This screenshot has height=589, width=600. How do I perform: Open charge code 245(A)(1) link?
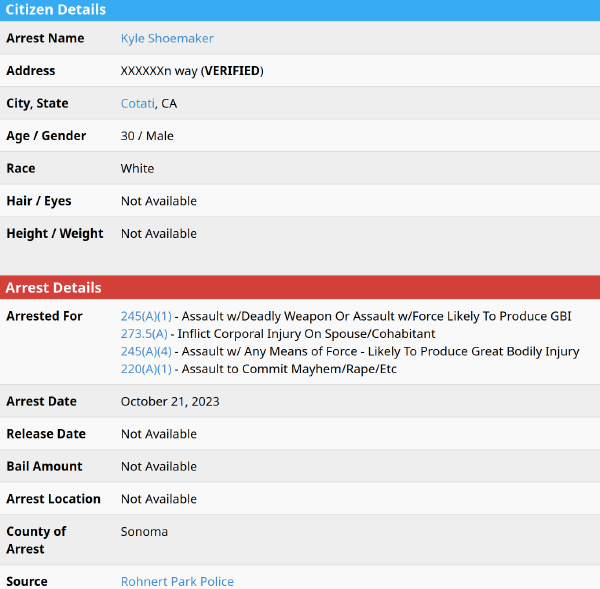146,317
